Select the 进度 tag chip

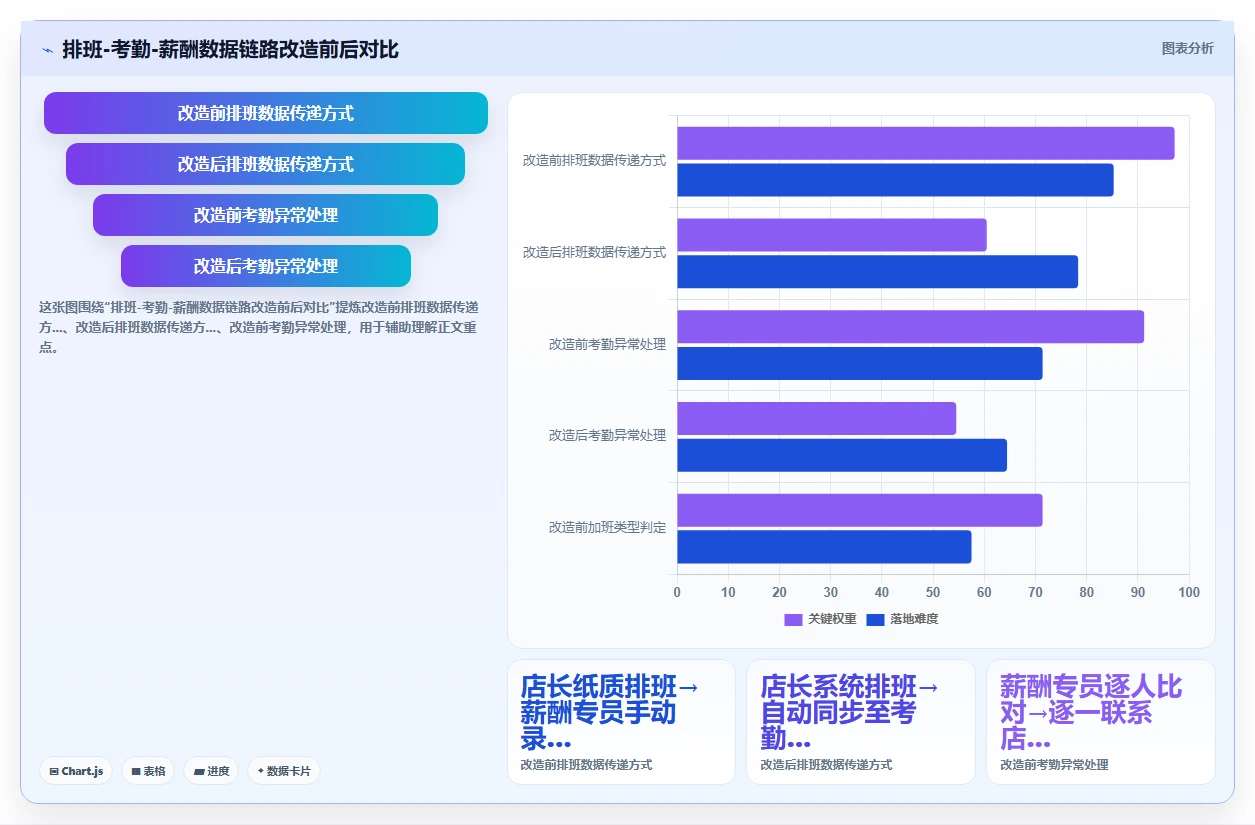211,771
